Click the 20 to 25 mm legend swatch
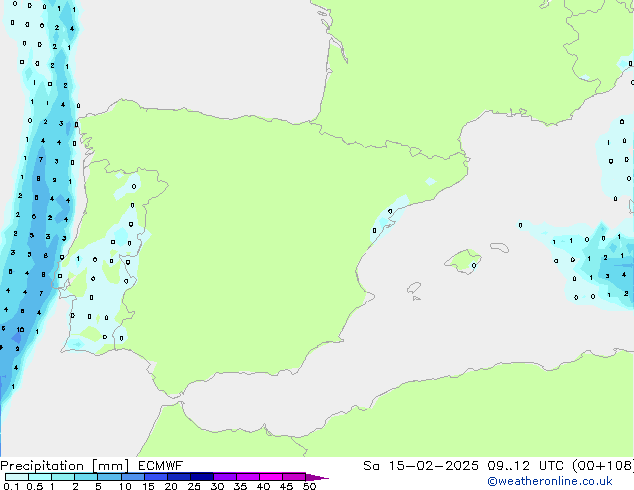Image resolution: width=634 pixels, height=490 pixels. tap(178, 477)
